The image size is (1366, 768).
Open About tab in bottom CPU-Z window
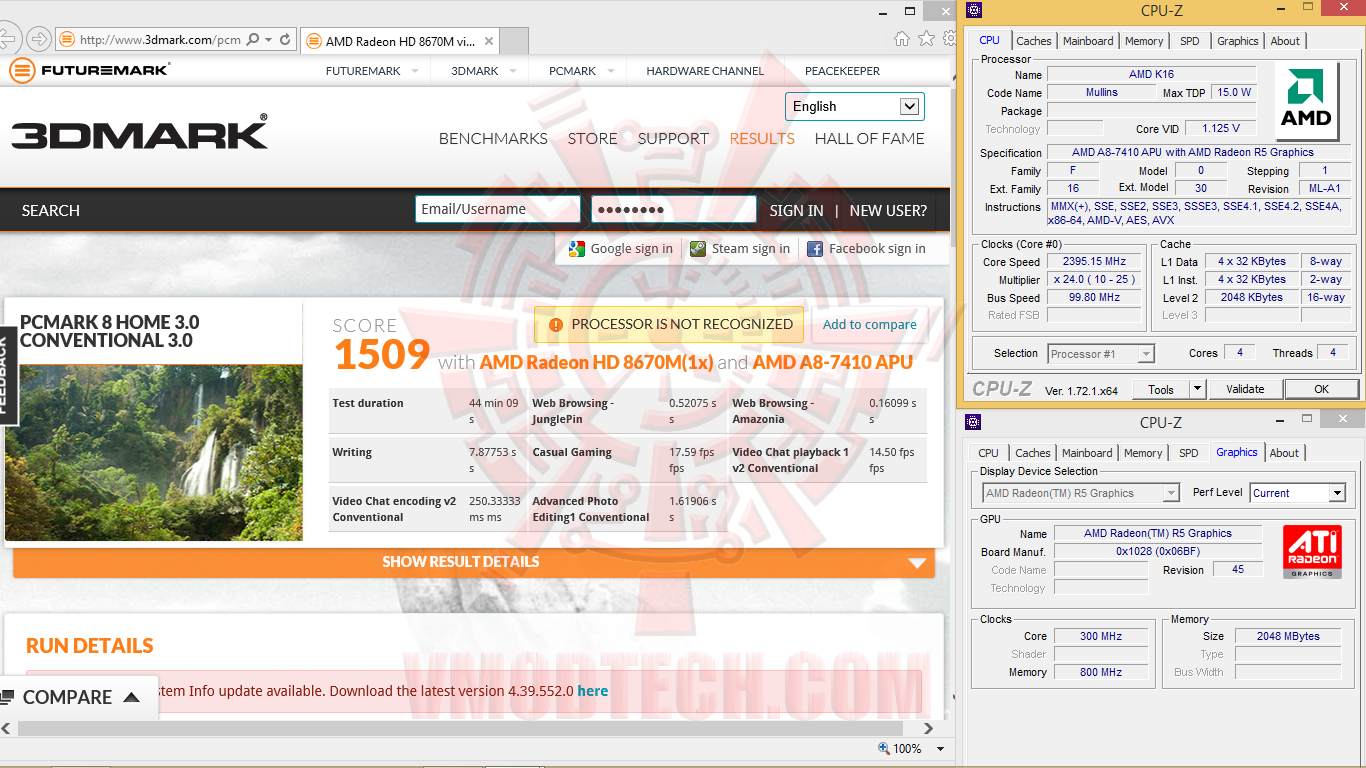1284,453
